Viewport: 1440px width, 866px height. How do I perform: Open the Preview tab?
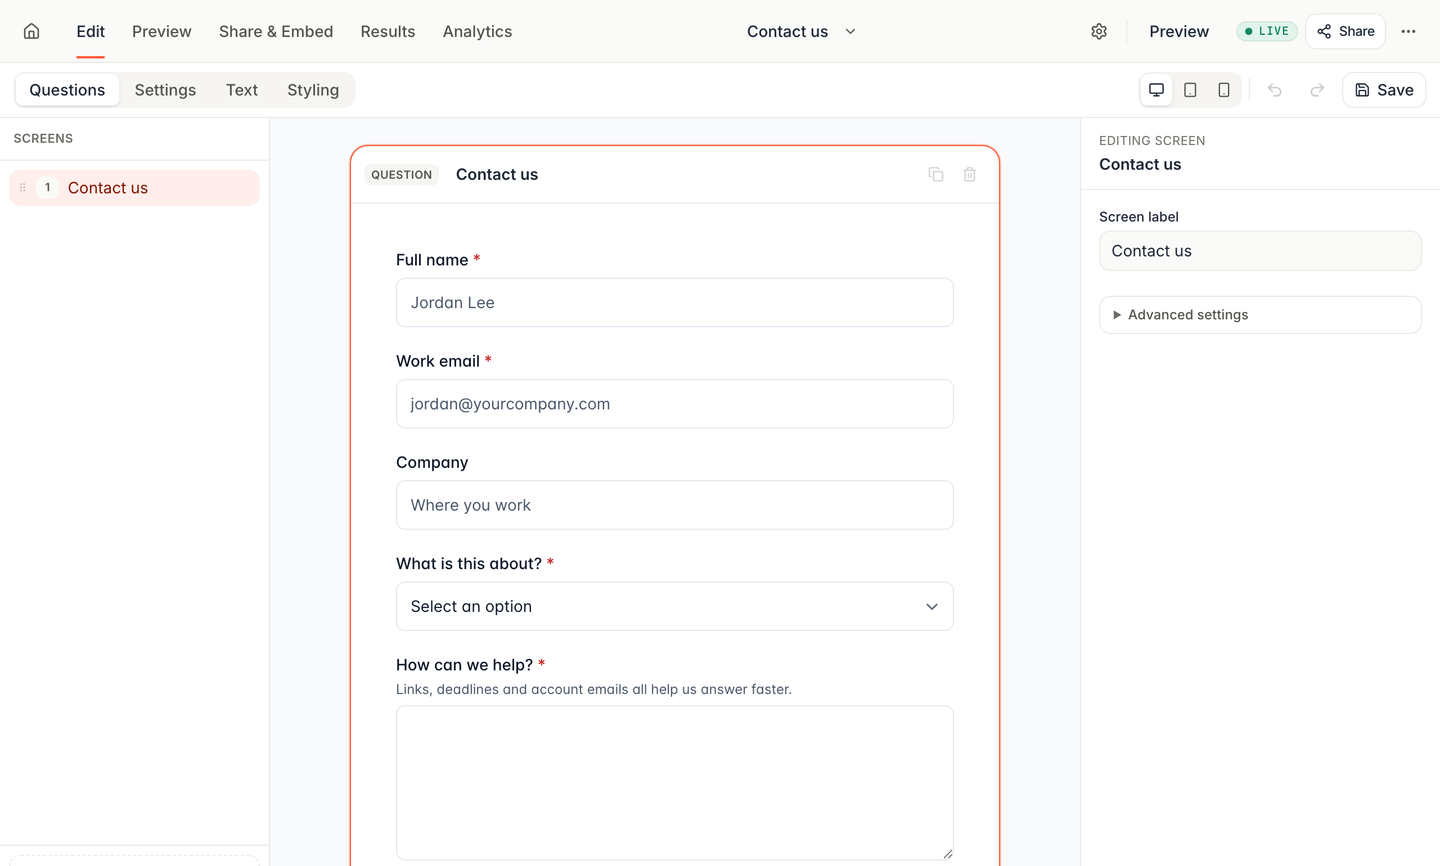pos(162,31)
